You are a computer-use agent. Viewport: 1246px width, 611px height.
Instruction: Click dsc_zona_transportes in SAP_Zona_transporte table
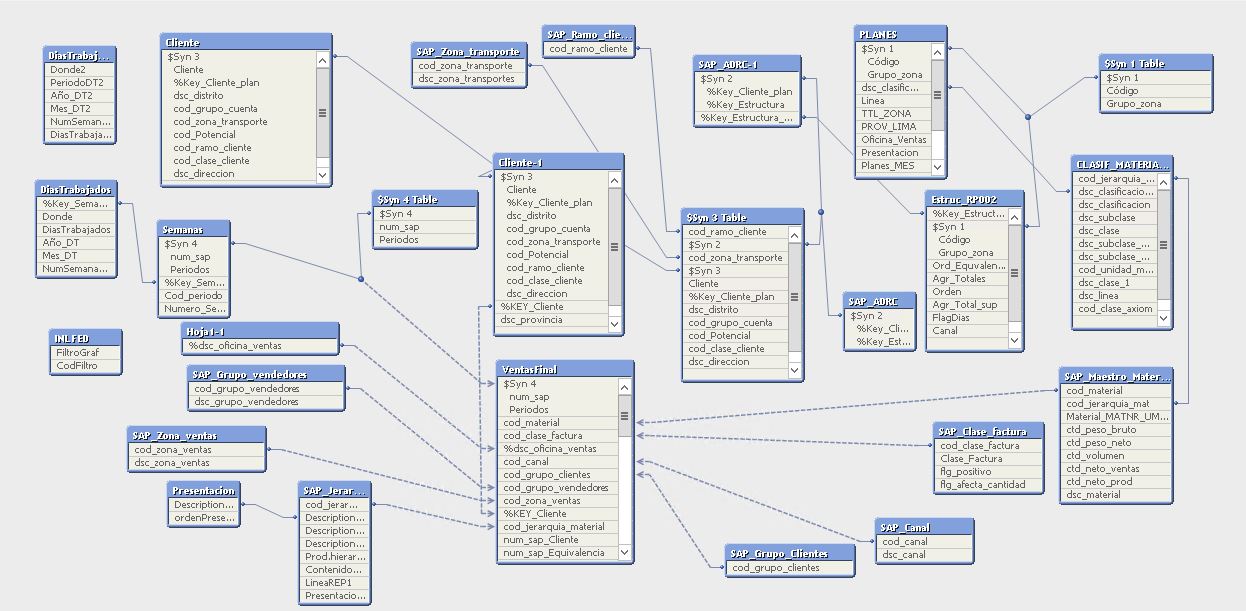pos(470,79)
